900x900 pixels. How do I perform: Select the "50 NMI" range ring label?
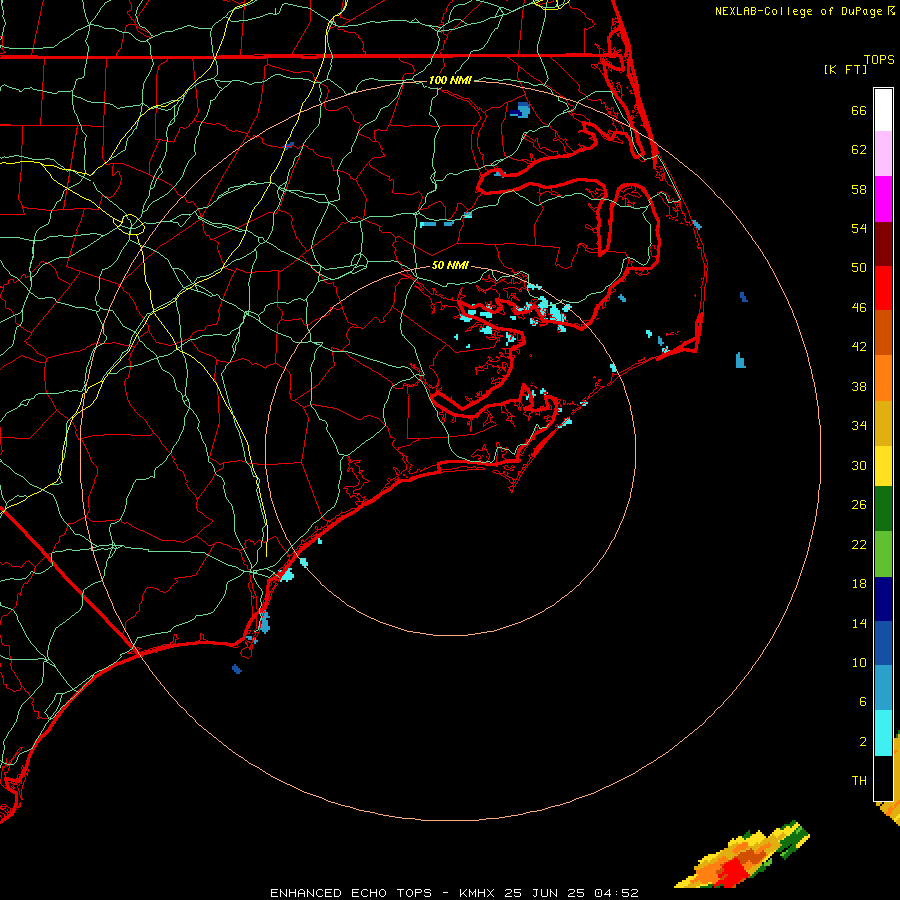(450, 265)
